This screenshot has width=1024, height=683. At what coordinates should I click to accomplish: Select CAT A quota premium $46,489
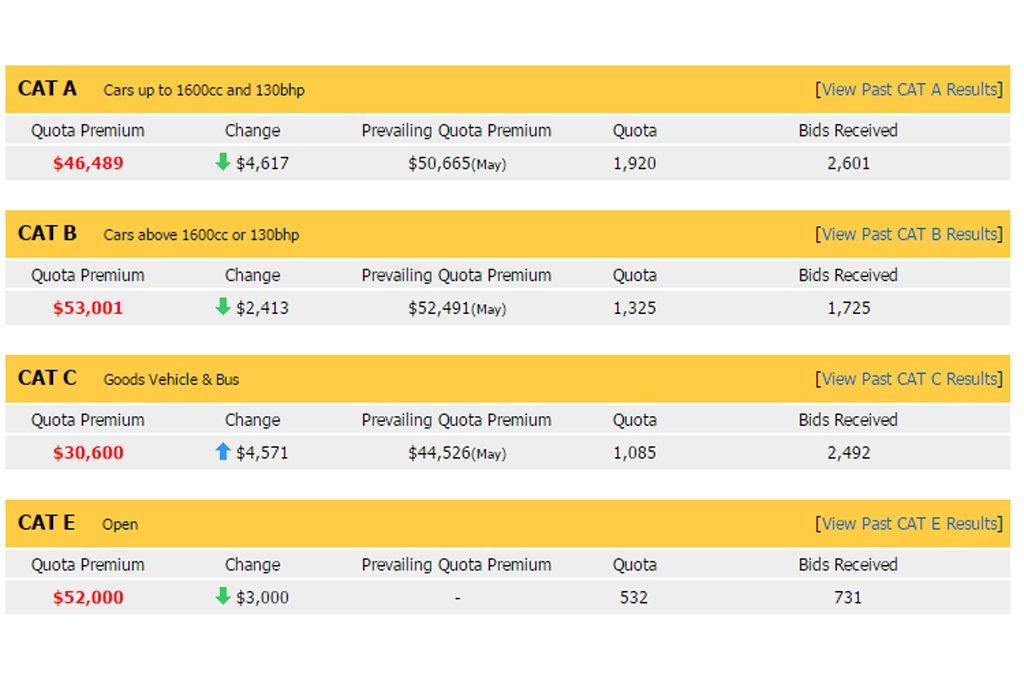tap(88, 163)
